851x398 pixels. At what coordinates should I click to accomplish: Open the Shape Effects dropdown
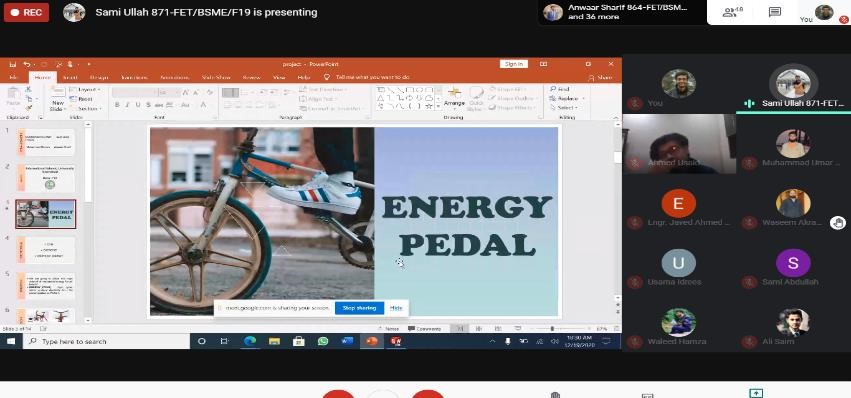pyautogui.click(x=511, y=108)
